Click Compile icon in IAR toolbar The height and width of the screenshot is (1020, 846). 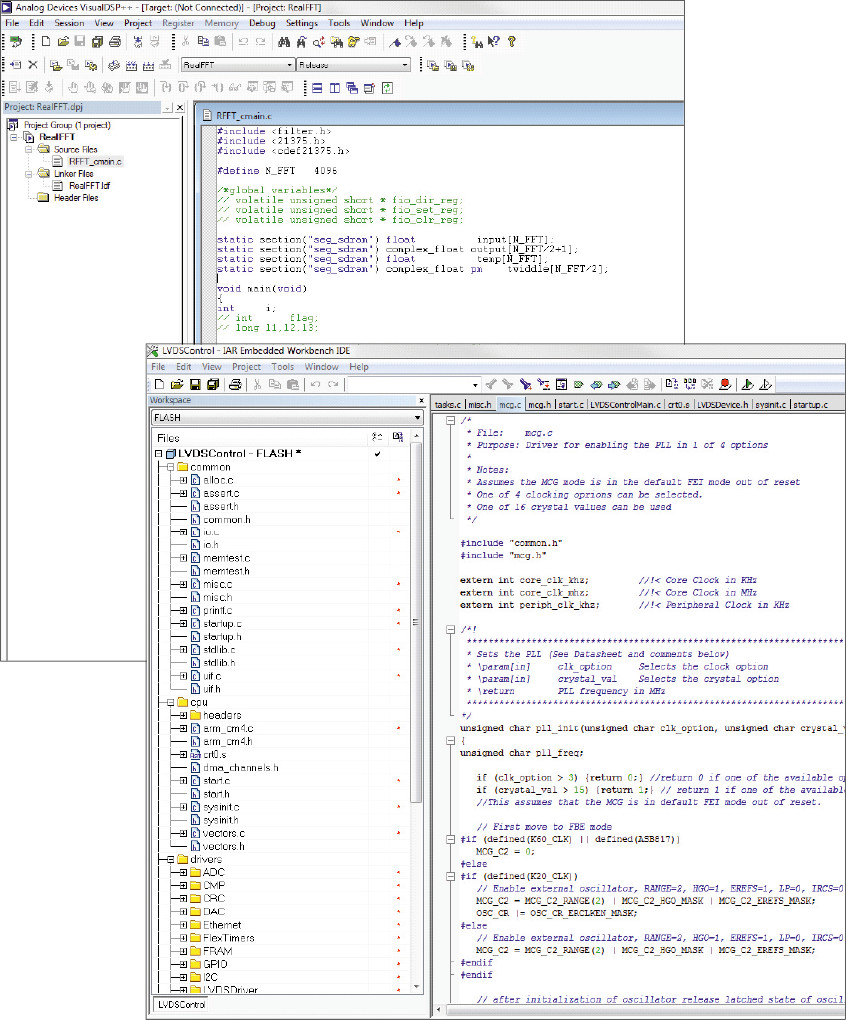(672, 384)
